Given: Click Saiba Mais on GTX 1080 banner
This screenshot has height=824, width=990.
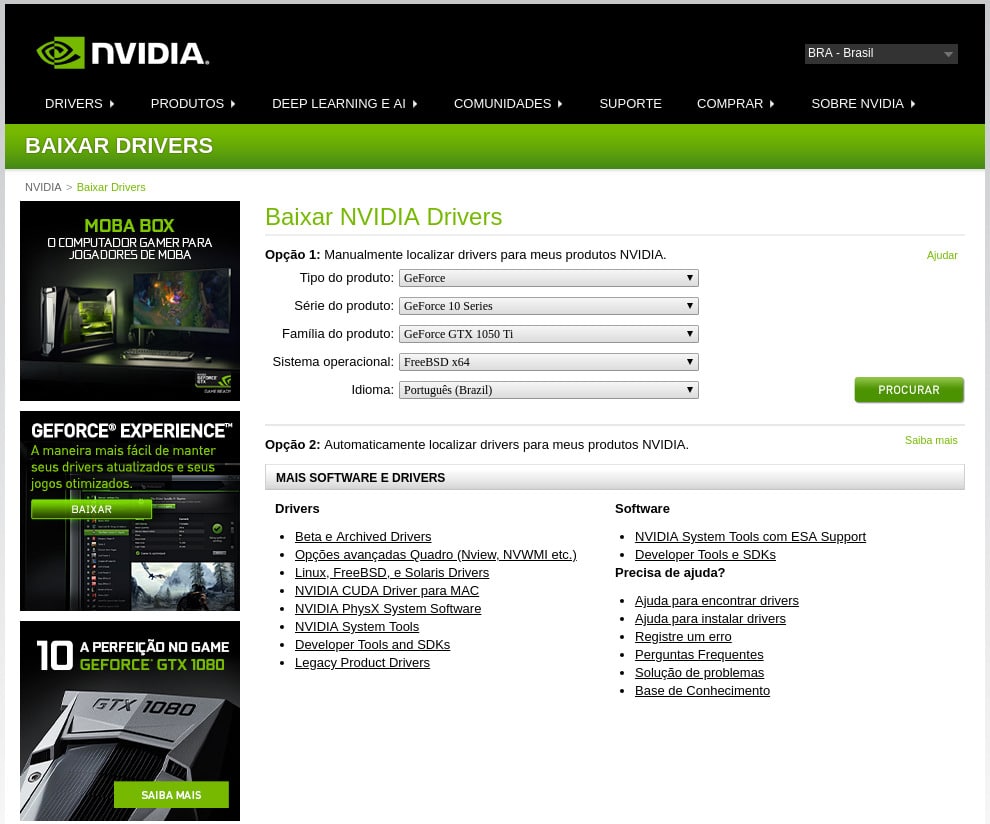Looking at the screenshot, I should pyautogui.click(x=171, y=795).
